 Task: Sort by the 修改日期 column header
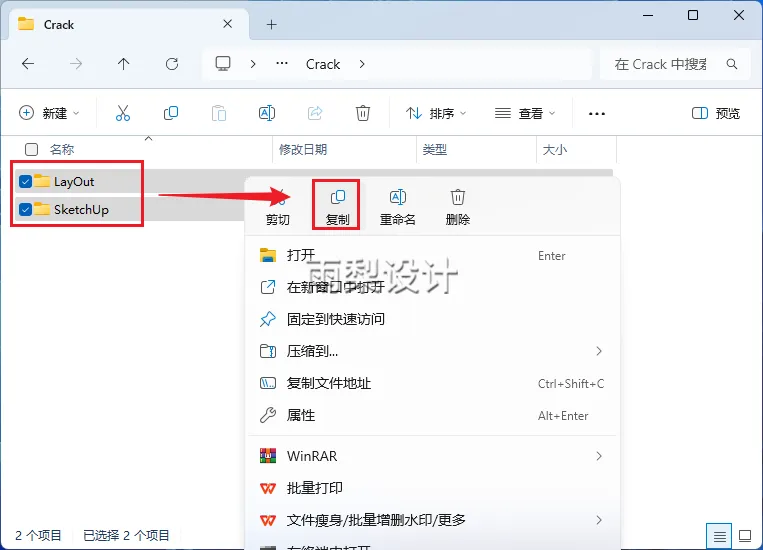click(x=303, y=149)
